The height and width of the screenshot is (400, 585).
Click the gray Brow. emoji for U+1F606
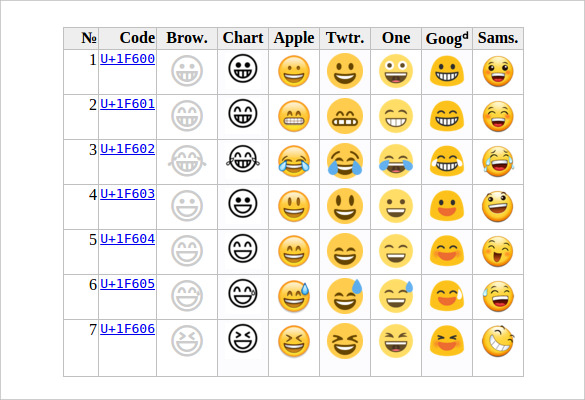187,341
